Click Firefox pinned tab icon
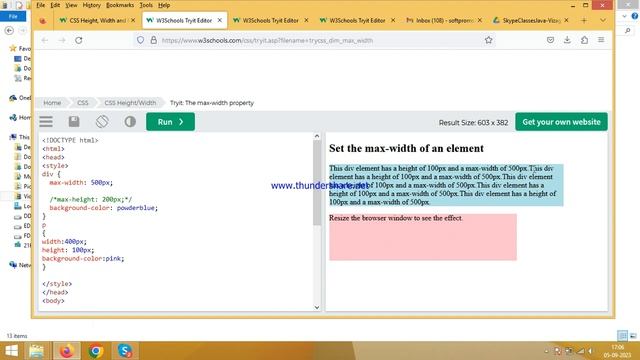The image size is (640, 360). tap(43, 20)
